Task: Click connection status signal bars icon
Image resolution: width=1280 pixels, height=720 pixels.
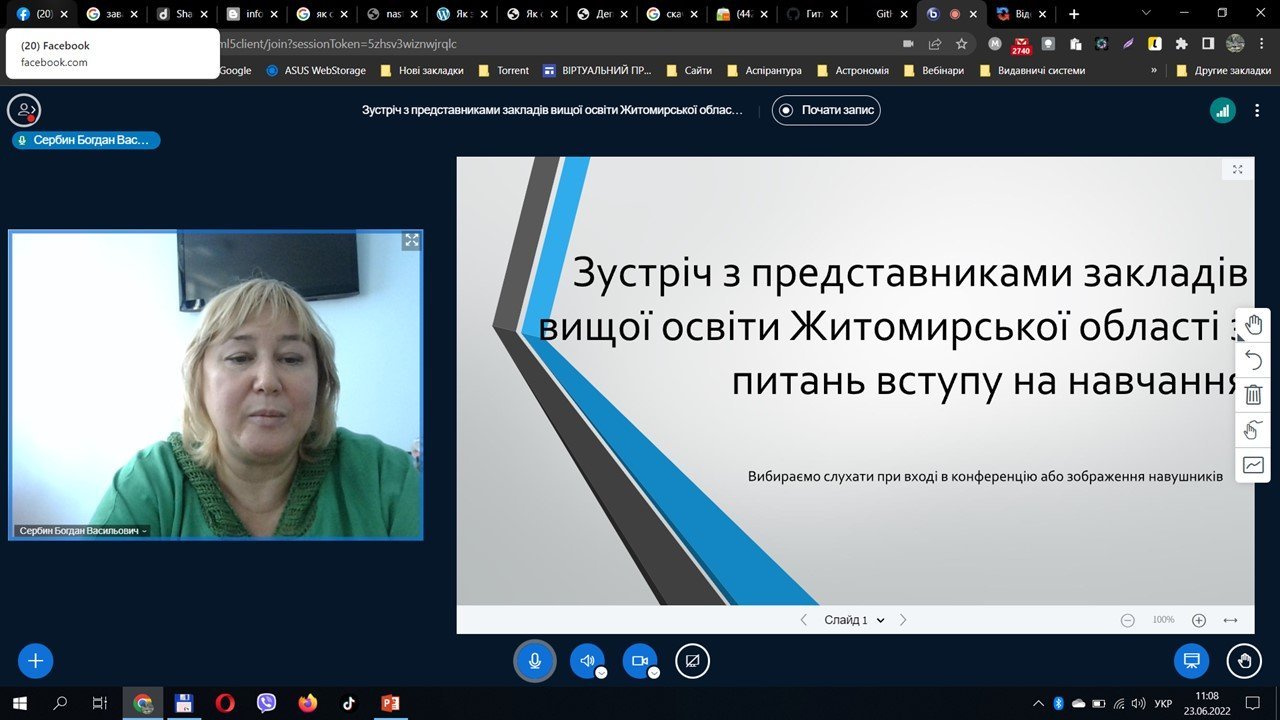Action: tap(1222, 111)
